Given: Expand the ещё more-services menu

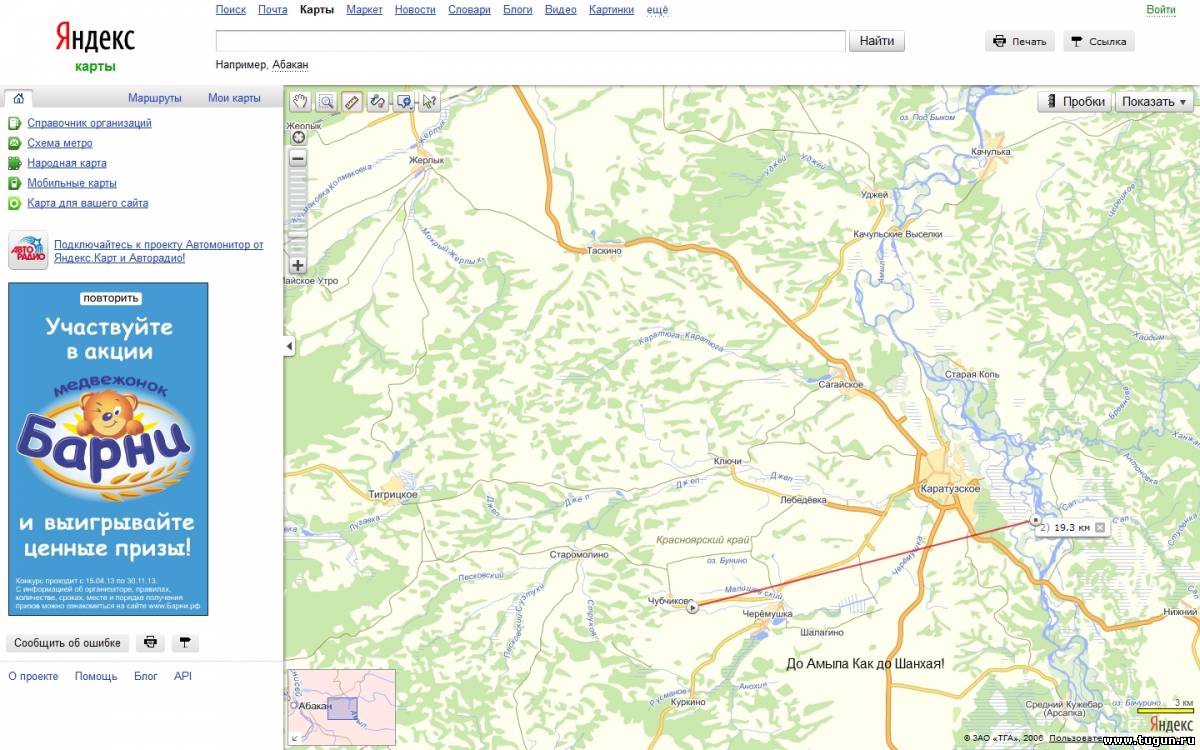Looking at the screenshot, I should point(657,10).
